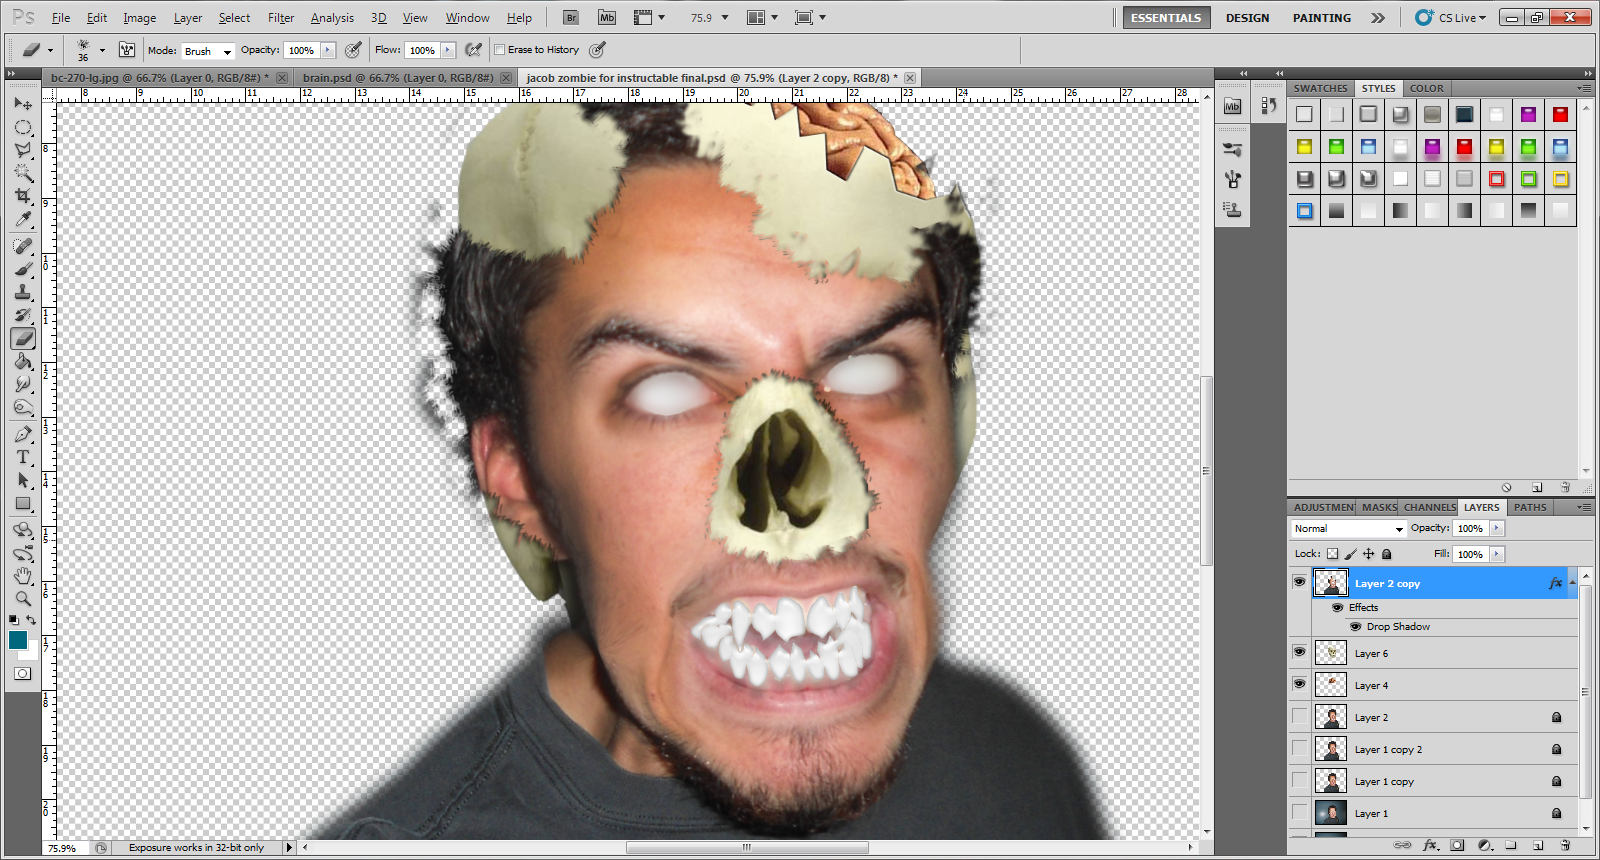
Task: Select the Type tool
Action: [23, 457]
